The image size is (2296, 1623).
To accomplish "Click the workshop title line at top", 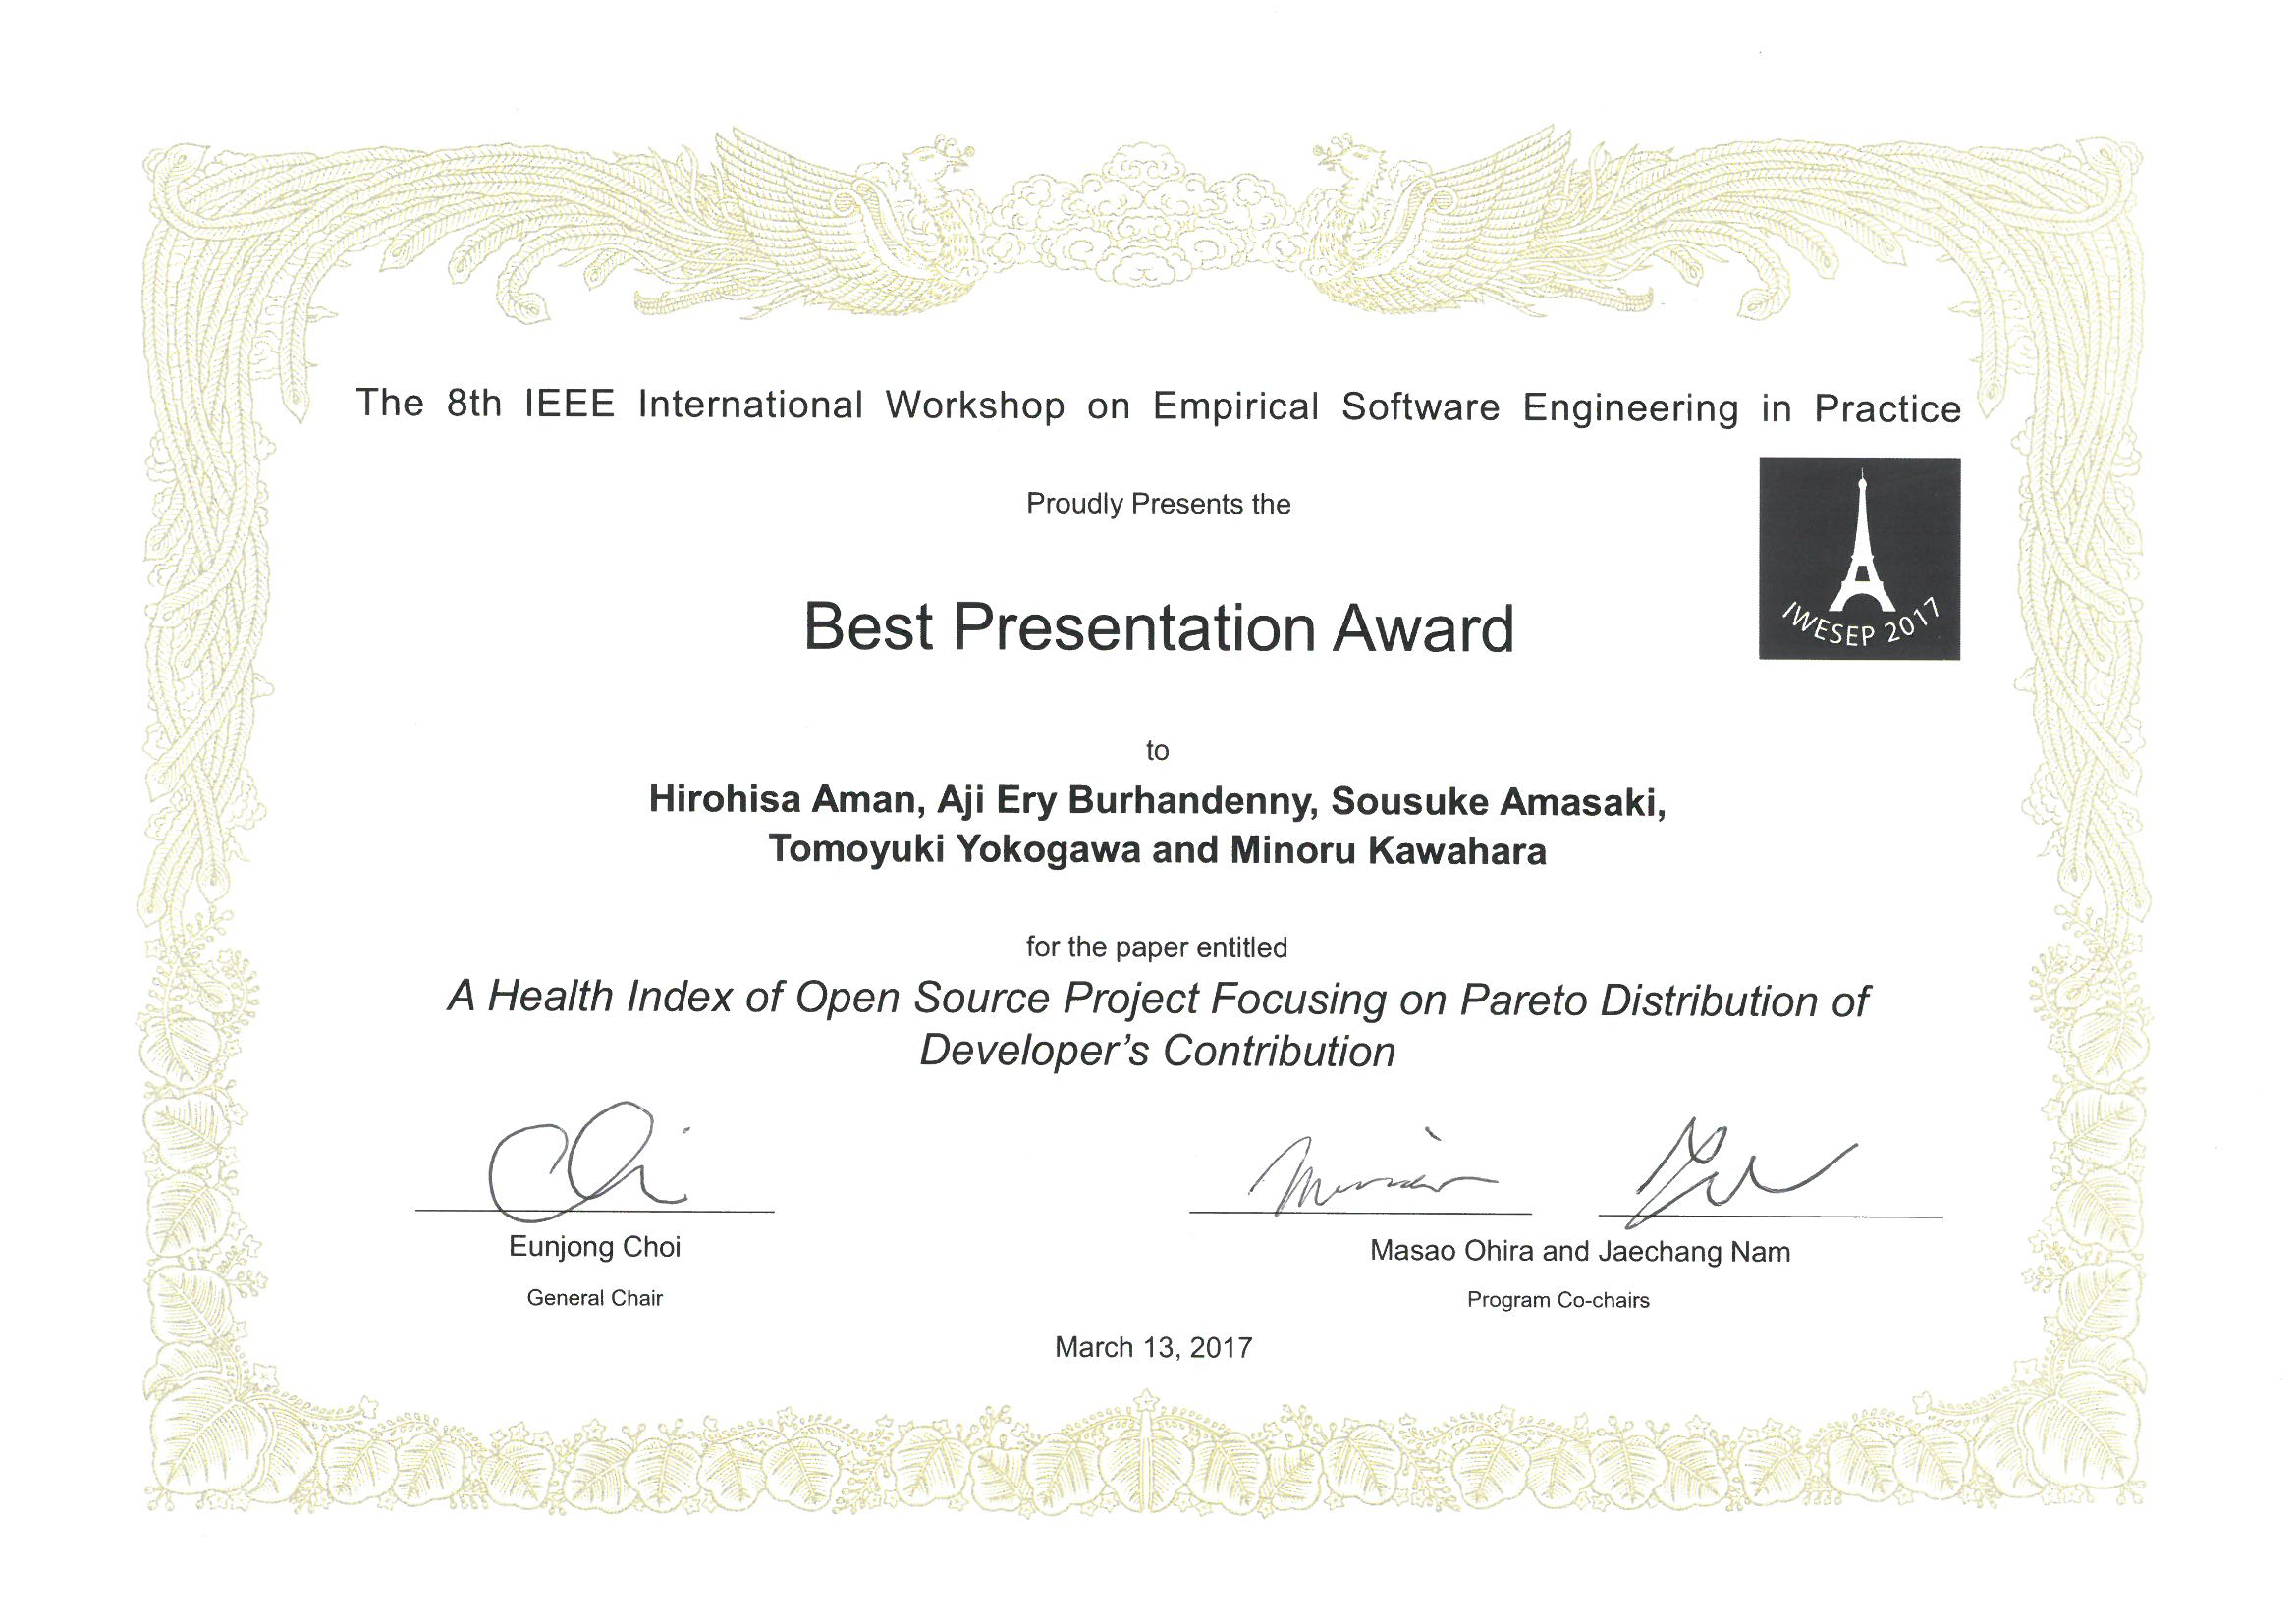I will point(1159,406).
